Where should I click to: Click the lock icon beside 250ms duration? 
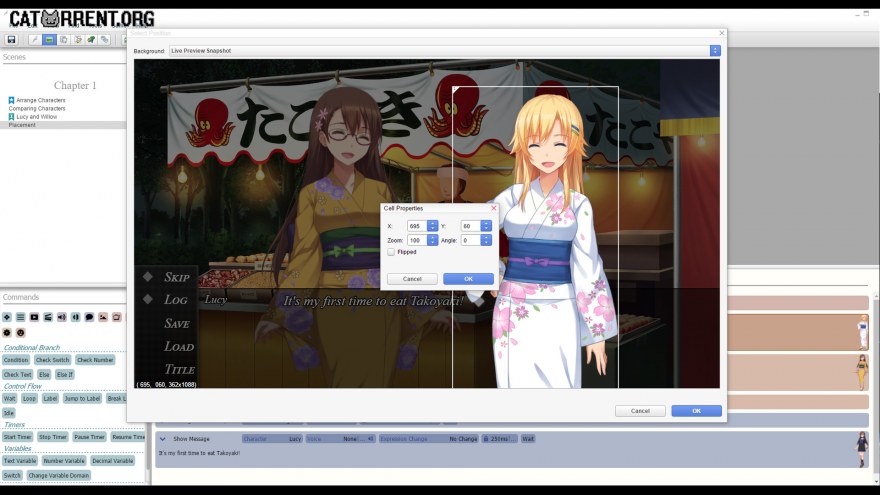tap(486, 439)
